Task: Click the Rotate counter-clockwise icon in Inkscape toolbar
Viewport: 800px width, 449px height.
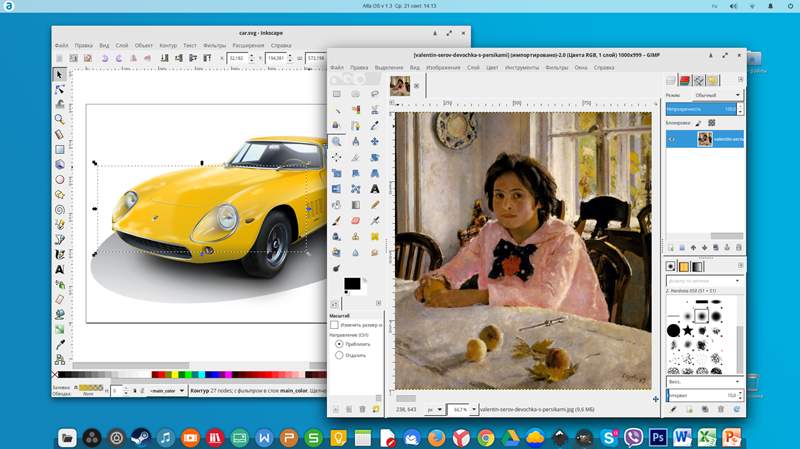Action: pyautogui.click(x=105, y=58)
